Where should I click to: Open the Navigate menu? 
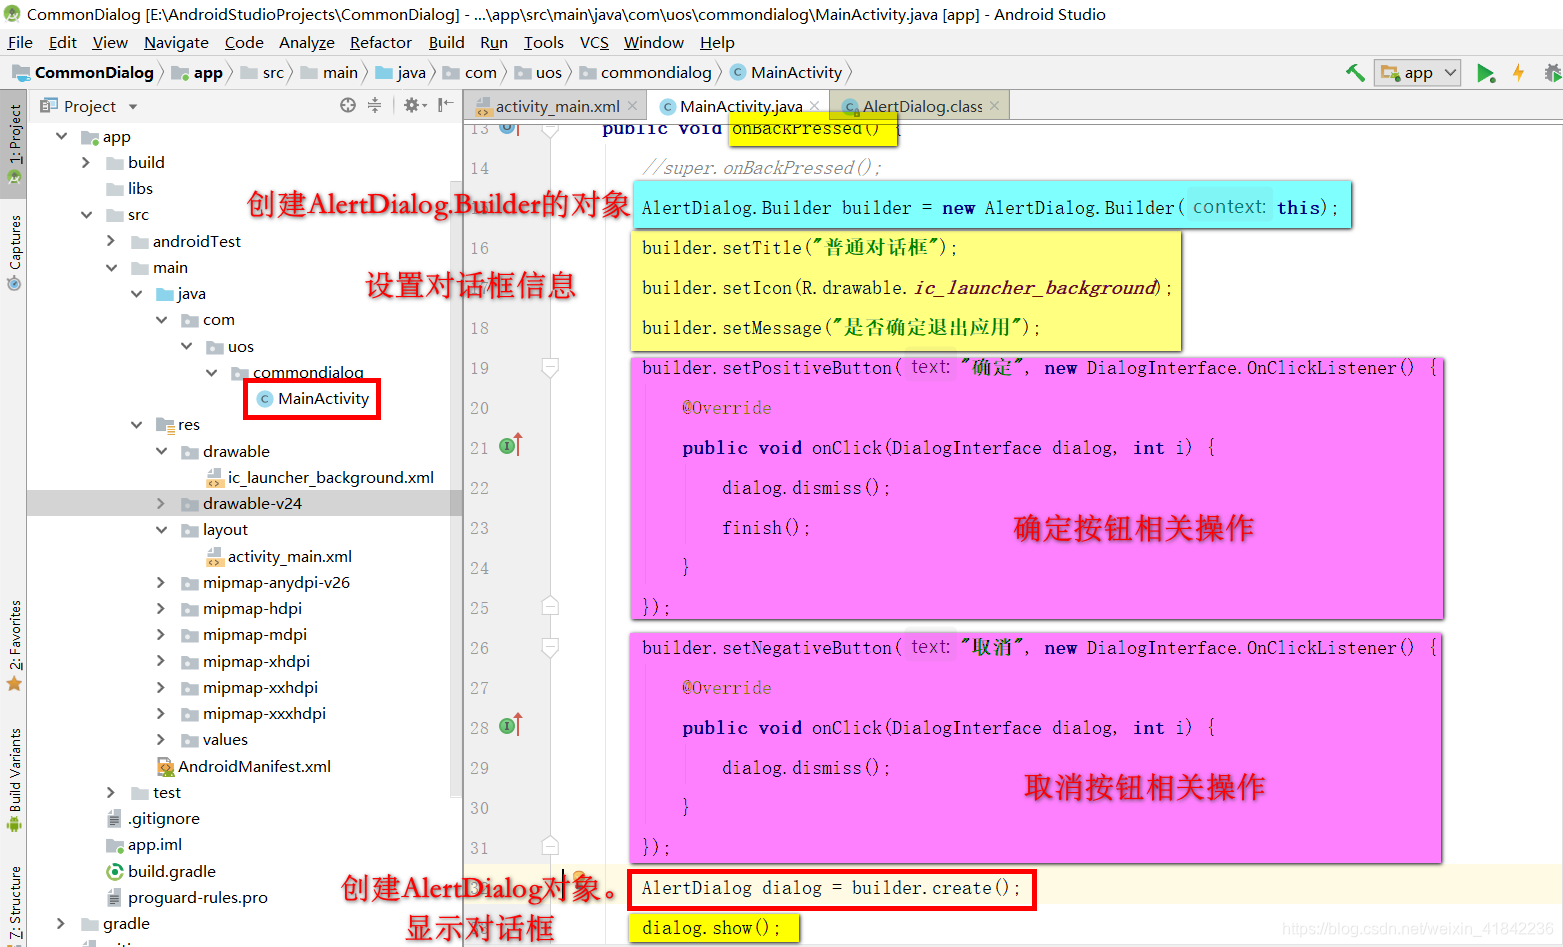[x=176, y=42]
